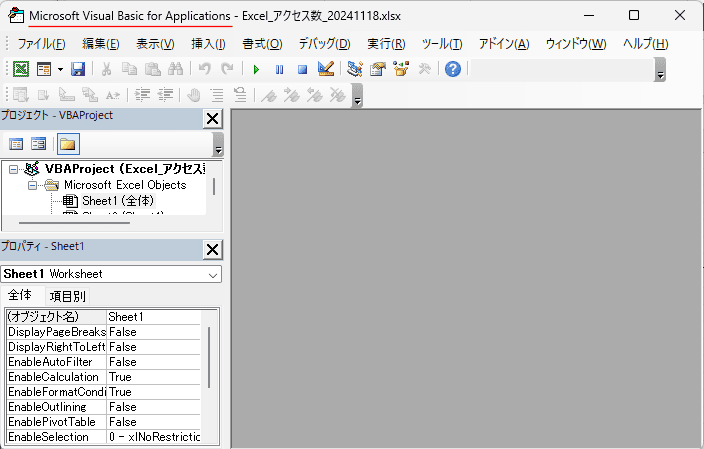Open 表示 menu
This screenshot has width=704, height=449.
coord(155,44)
